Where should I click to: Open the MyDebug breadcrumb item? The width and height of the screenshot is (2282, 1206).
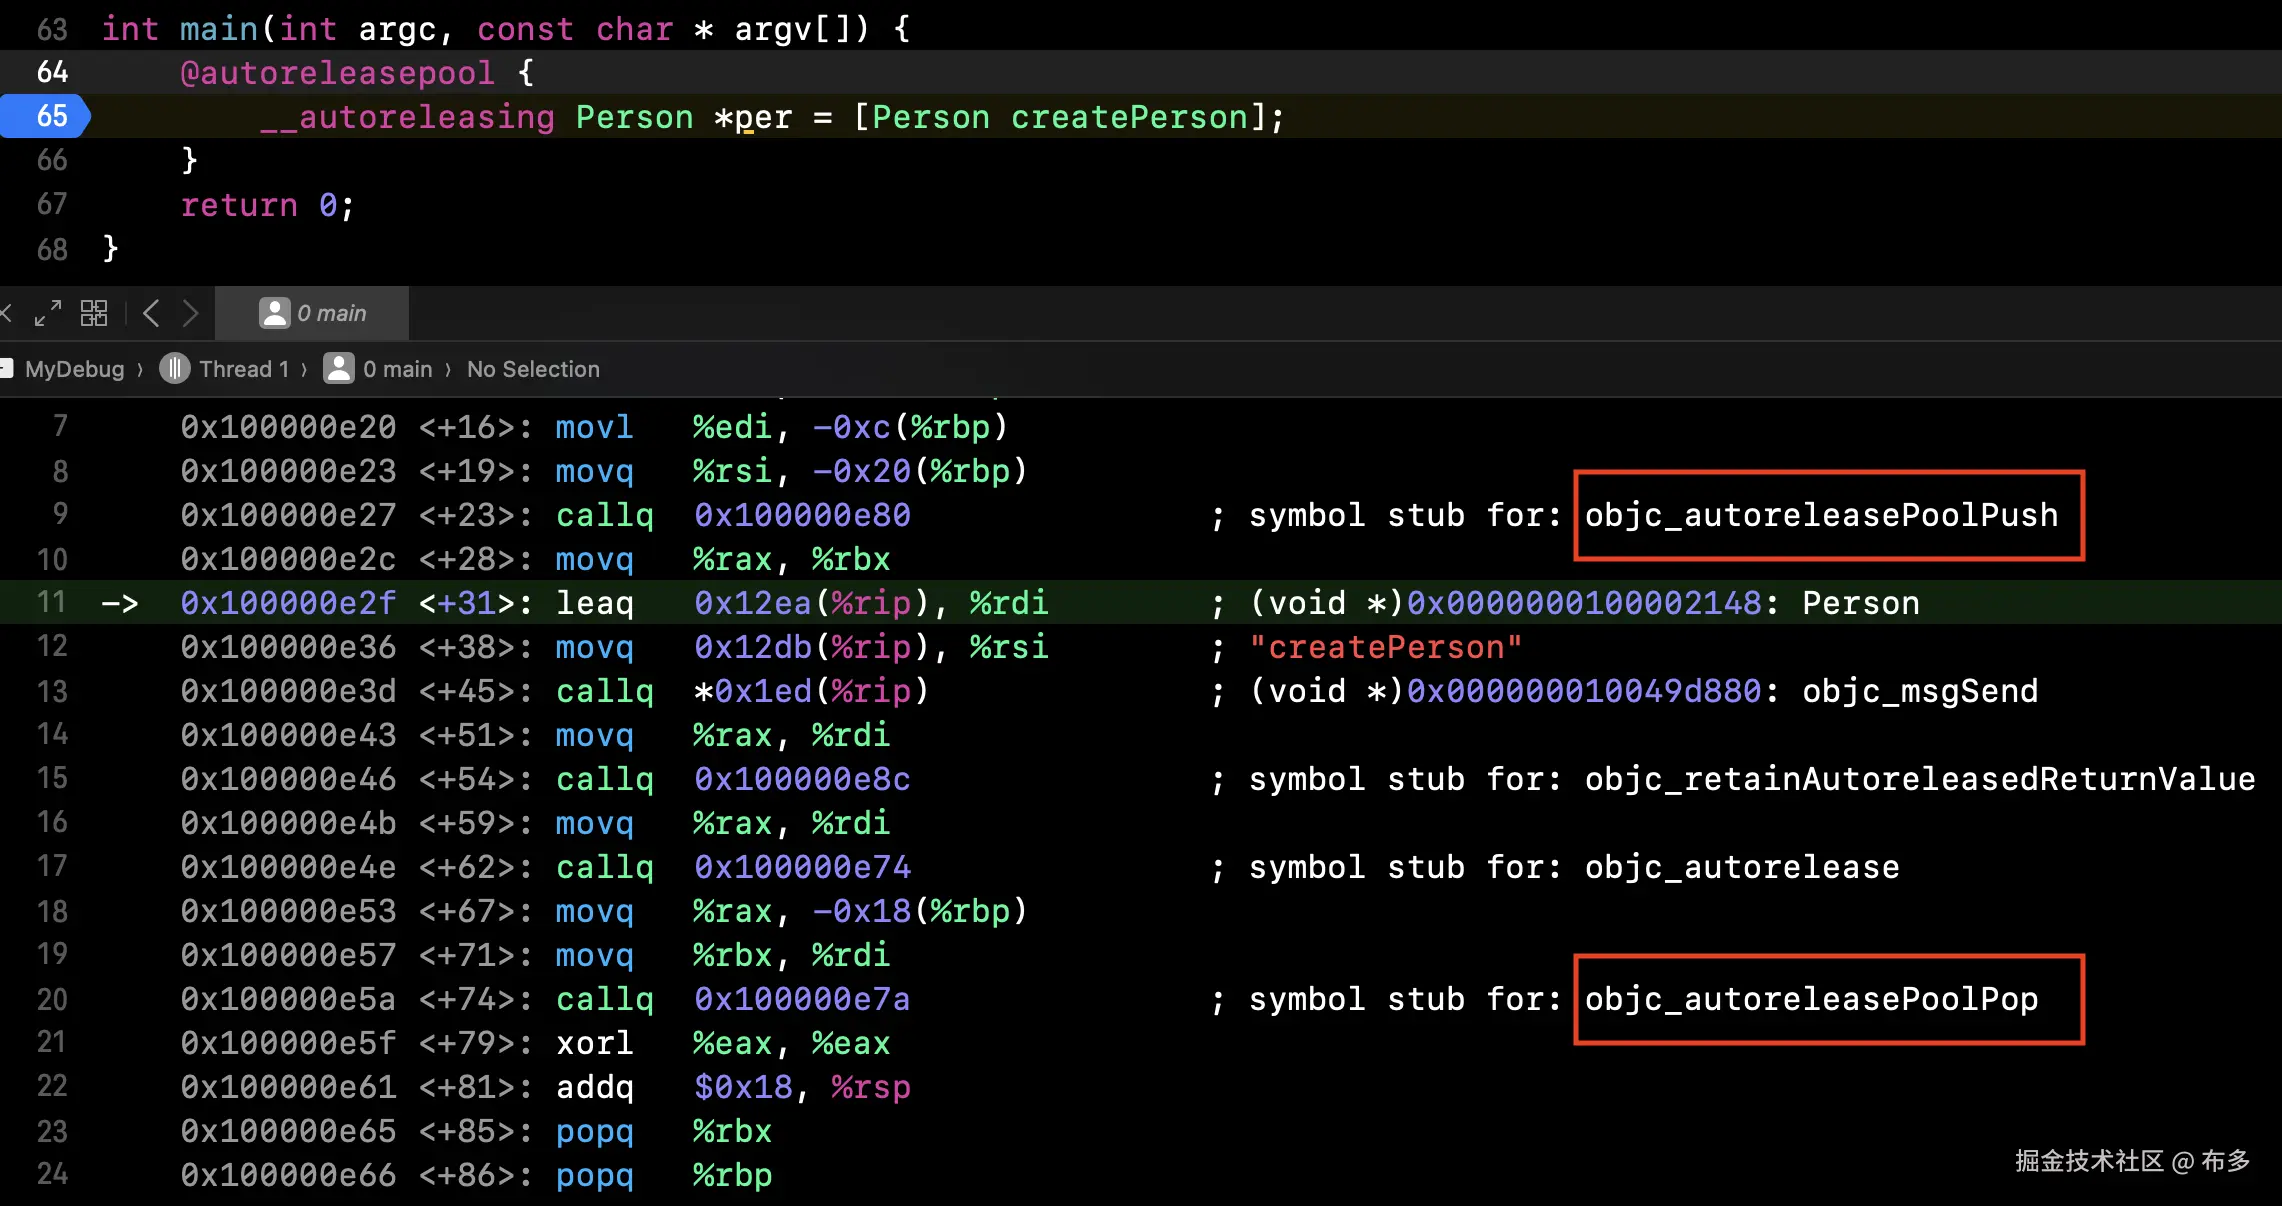tap(74, 369)
